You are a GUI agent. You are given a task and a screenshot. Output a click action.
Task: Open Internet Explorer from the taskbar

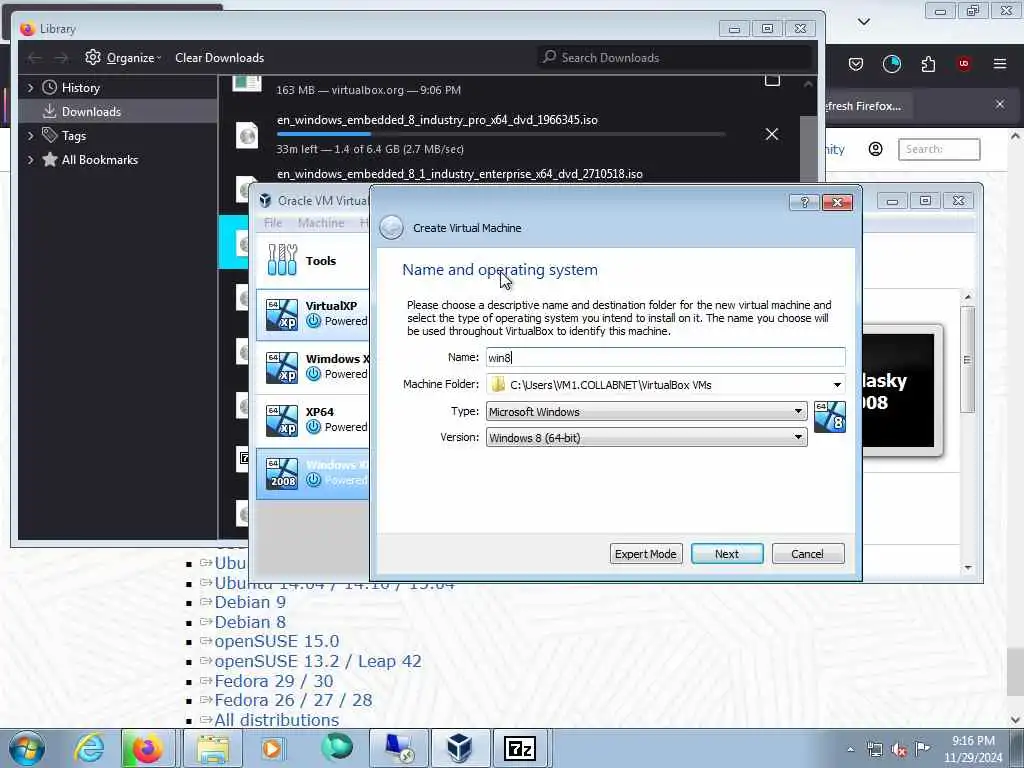[x=89, y=748]
